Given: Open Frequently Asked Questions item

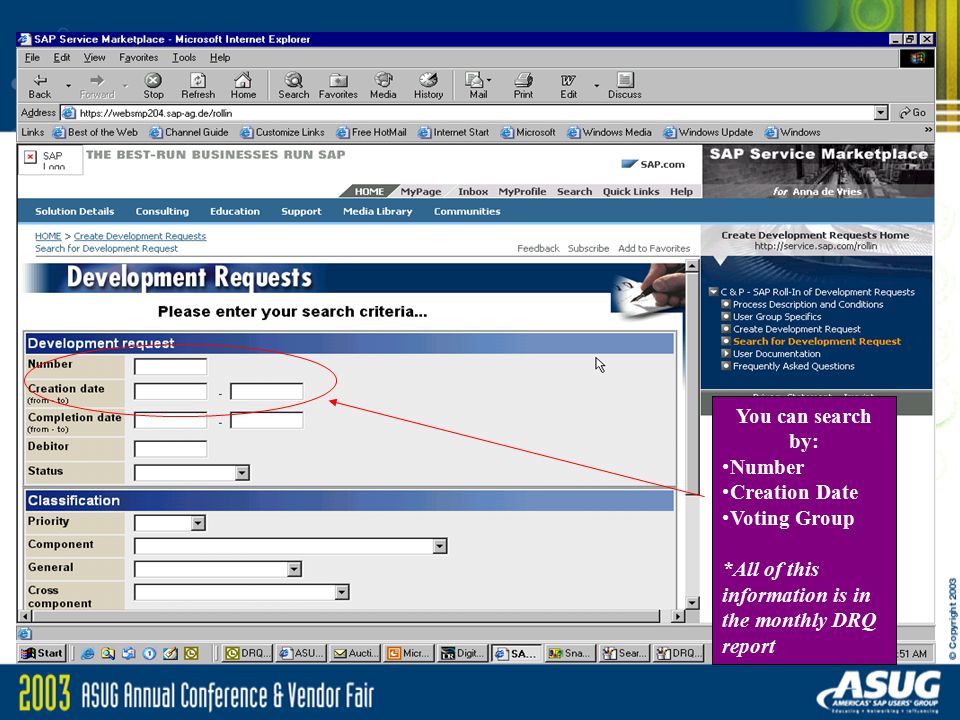Looking at the screenshot, I should tap(793, 366).
